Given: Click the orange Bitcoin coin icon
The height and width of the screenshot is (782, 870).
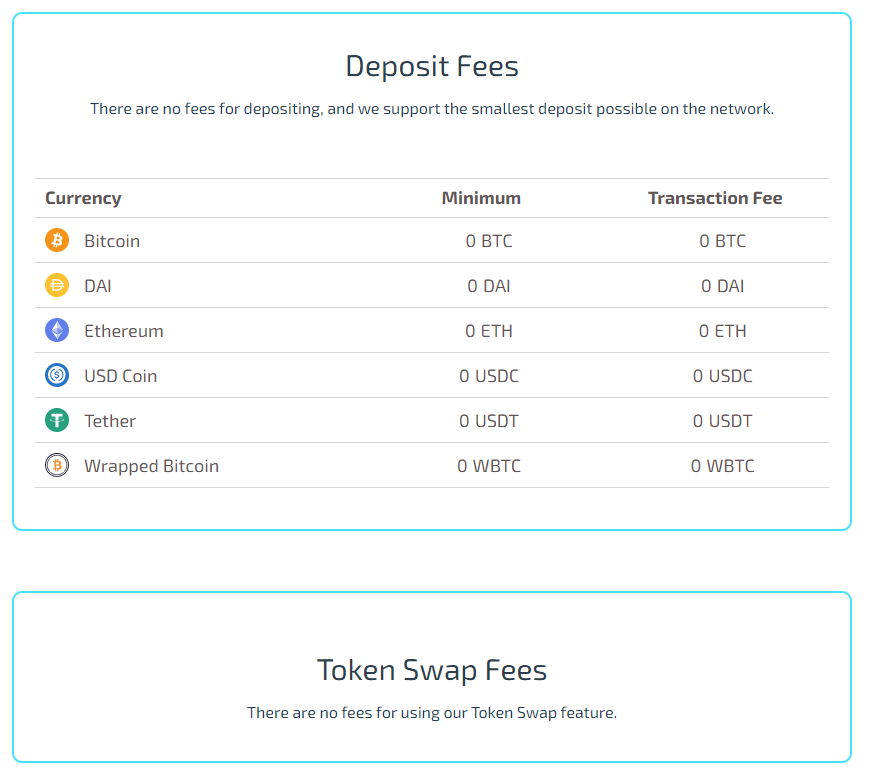Looking at the screenshot, I should click(57, 240).
